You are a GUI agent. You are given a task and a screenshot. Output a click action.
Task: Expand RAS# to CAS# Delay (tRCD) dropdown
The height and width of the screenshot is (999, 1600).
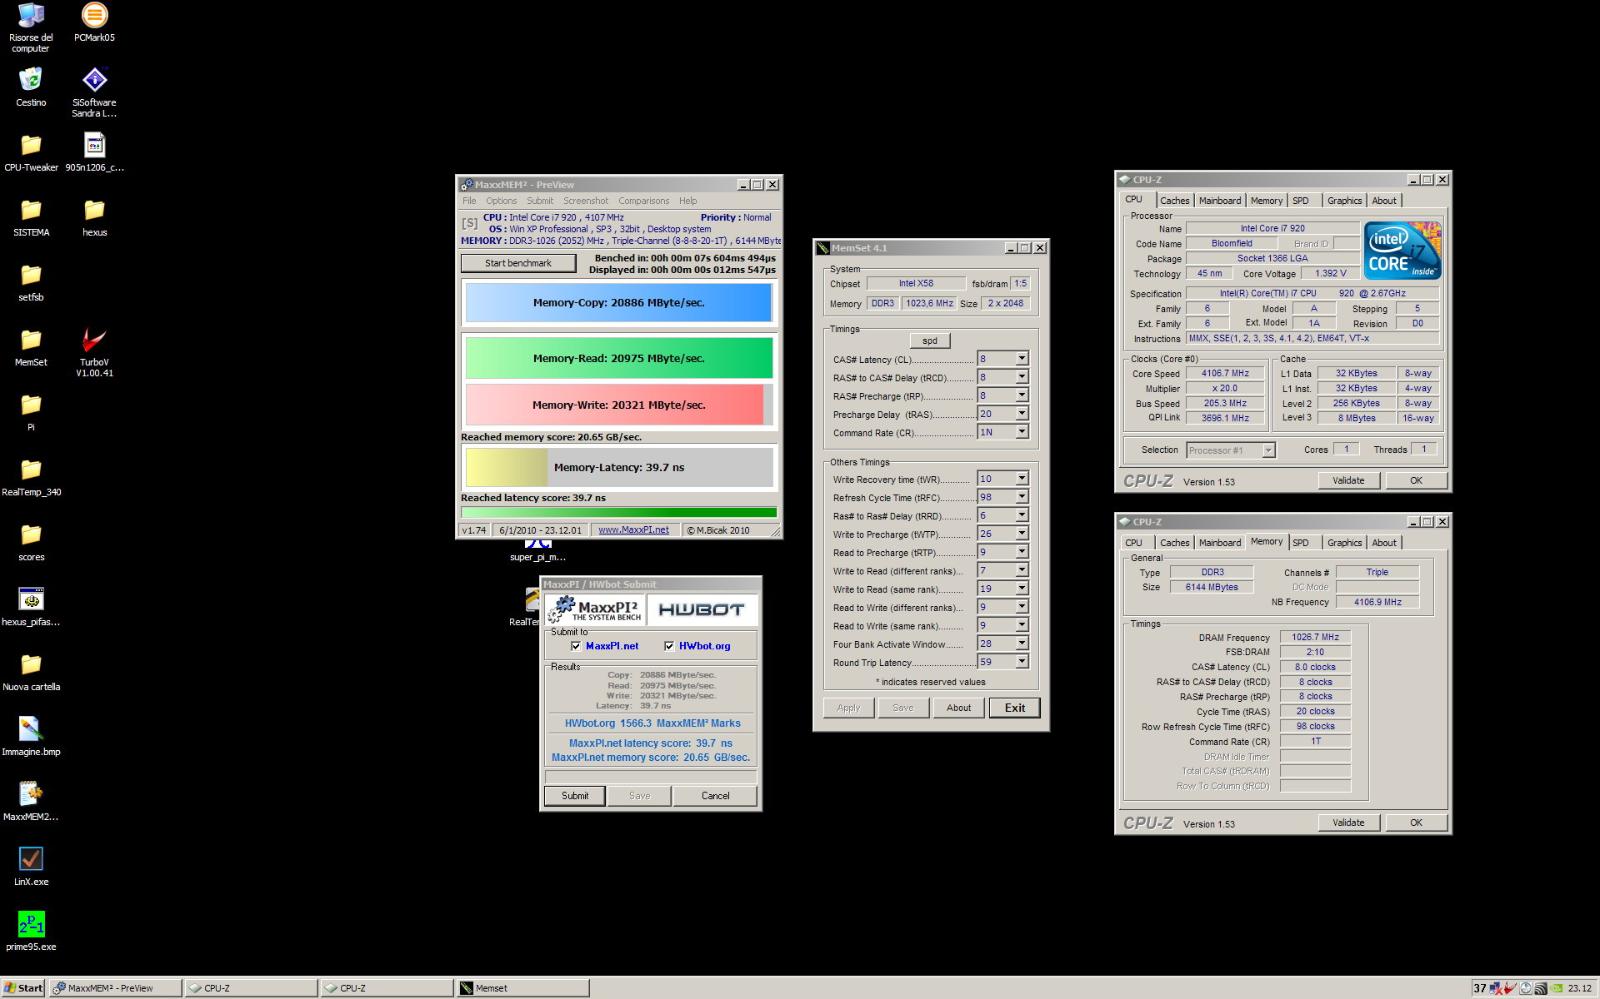point(1022,377)
